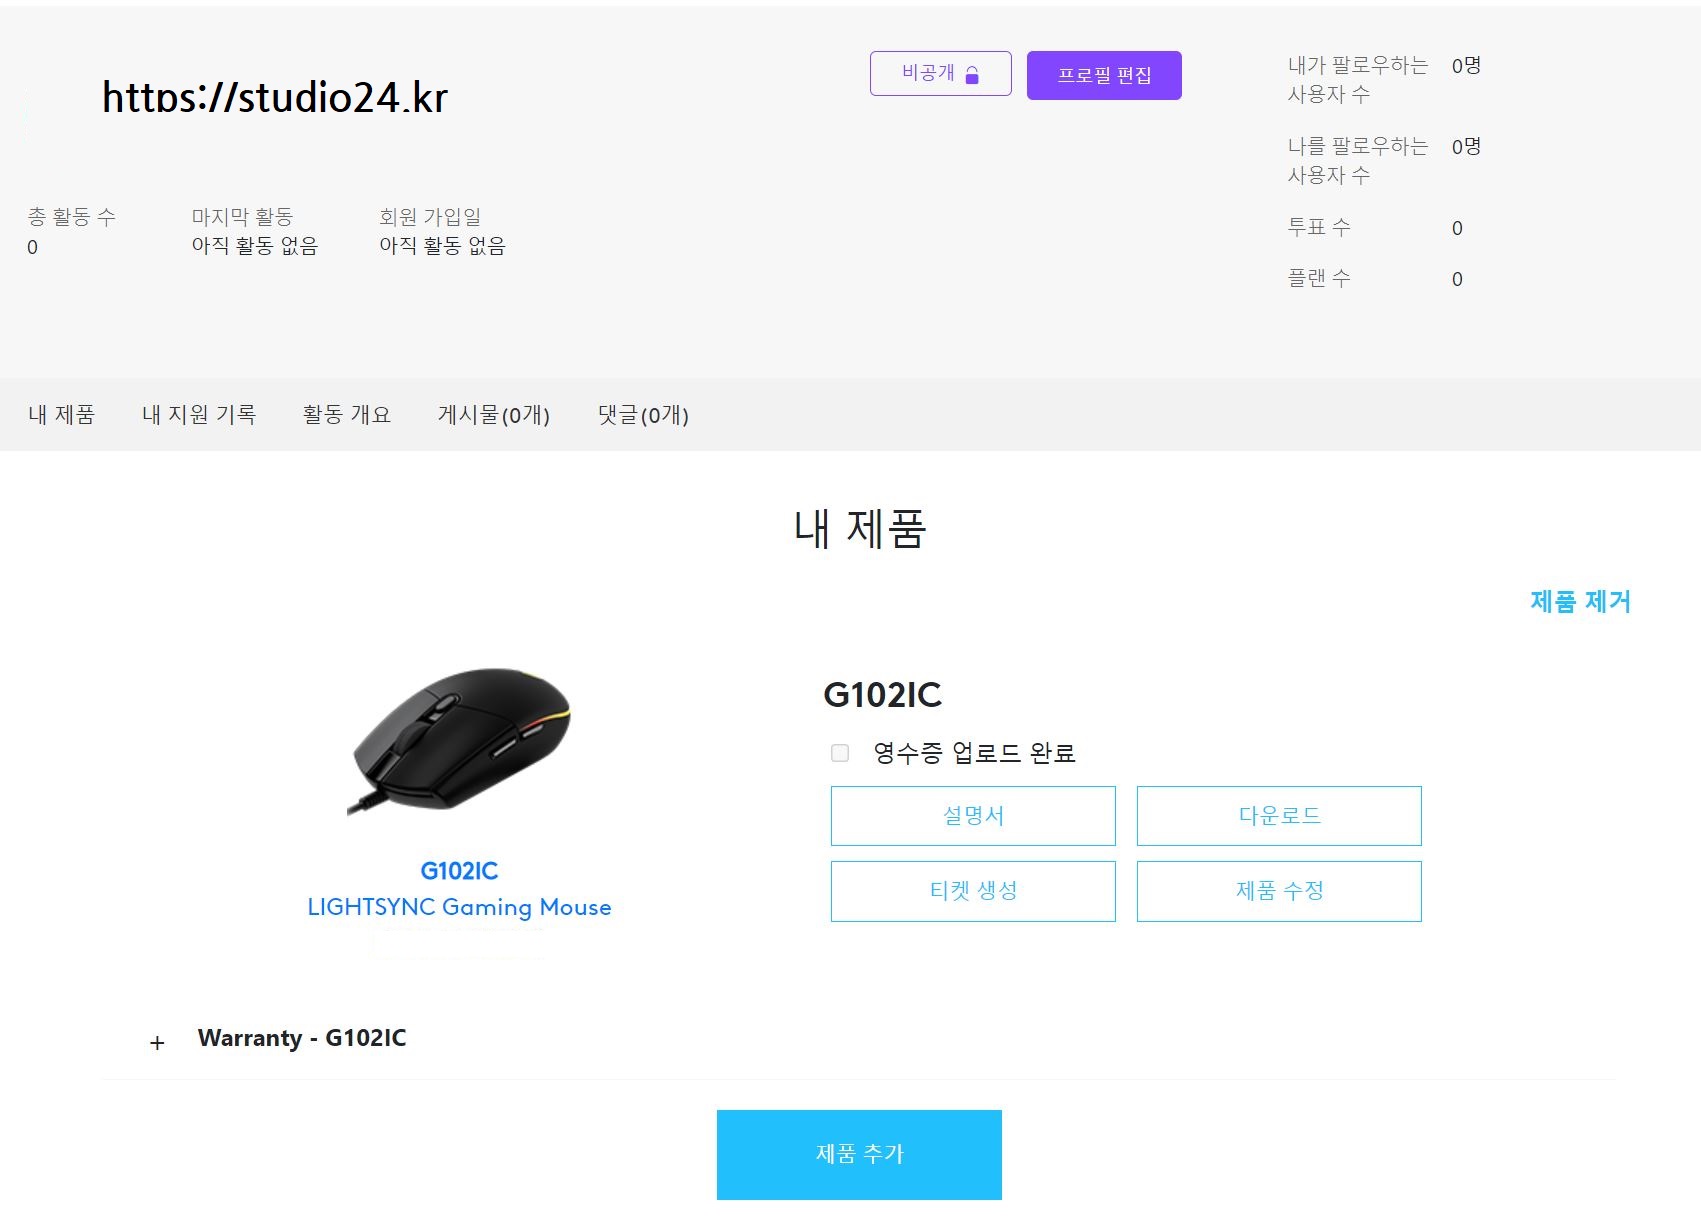1701x1221 pixels.
Task: Click 제품 수정 to edit product
Action: (x=1279, y=891)
